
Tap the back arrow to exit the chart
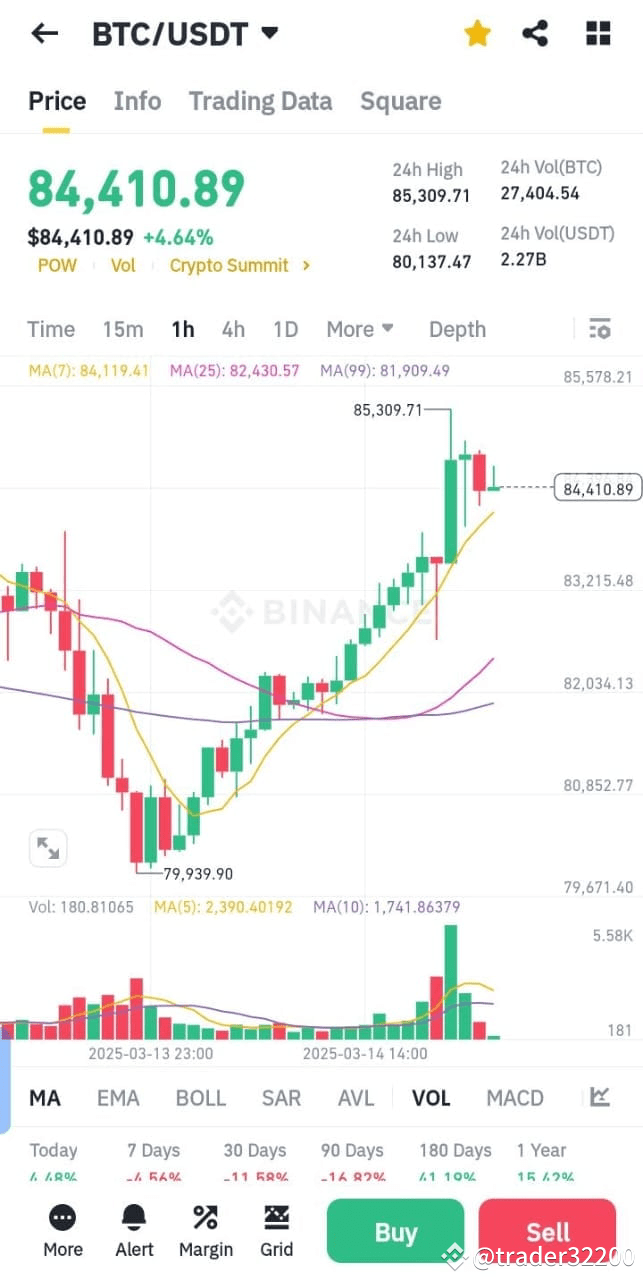coord(43,33)
